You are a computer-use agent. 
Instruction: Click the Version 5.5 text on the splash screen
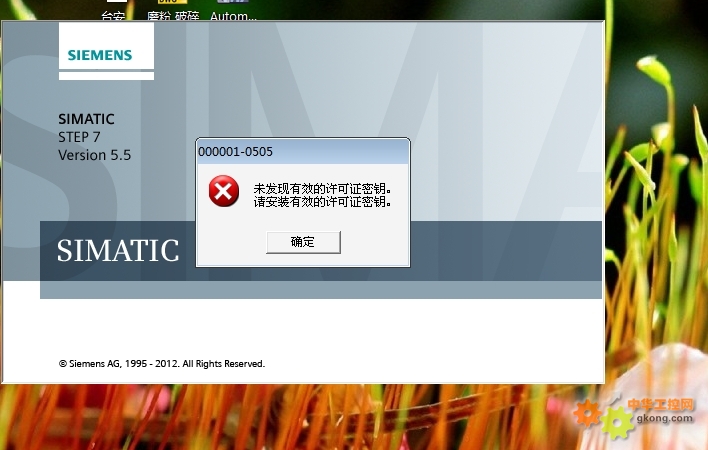pos(94,155)
